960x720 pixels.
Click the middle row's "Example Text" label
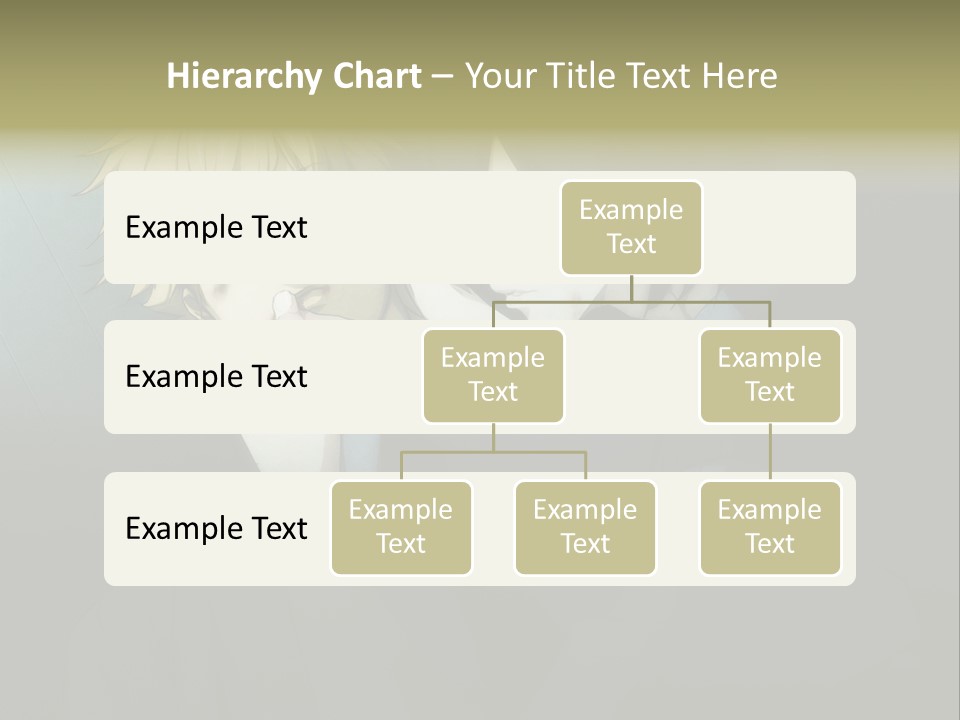tap(216, 377)
